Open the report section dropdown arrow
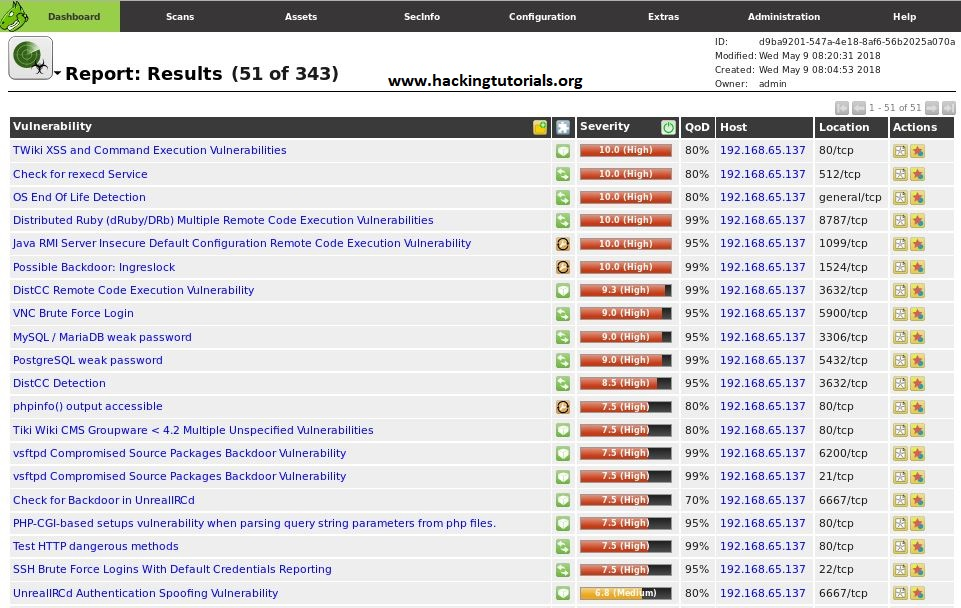The height and width of the screenshot is (608, 961). (x=57, y=73)
